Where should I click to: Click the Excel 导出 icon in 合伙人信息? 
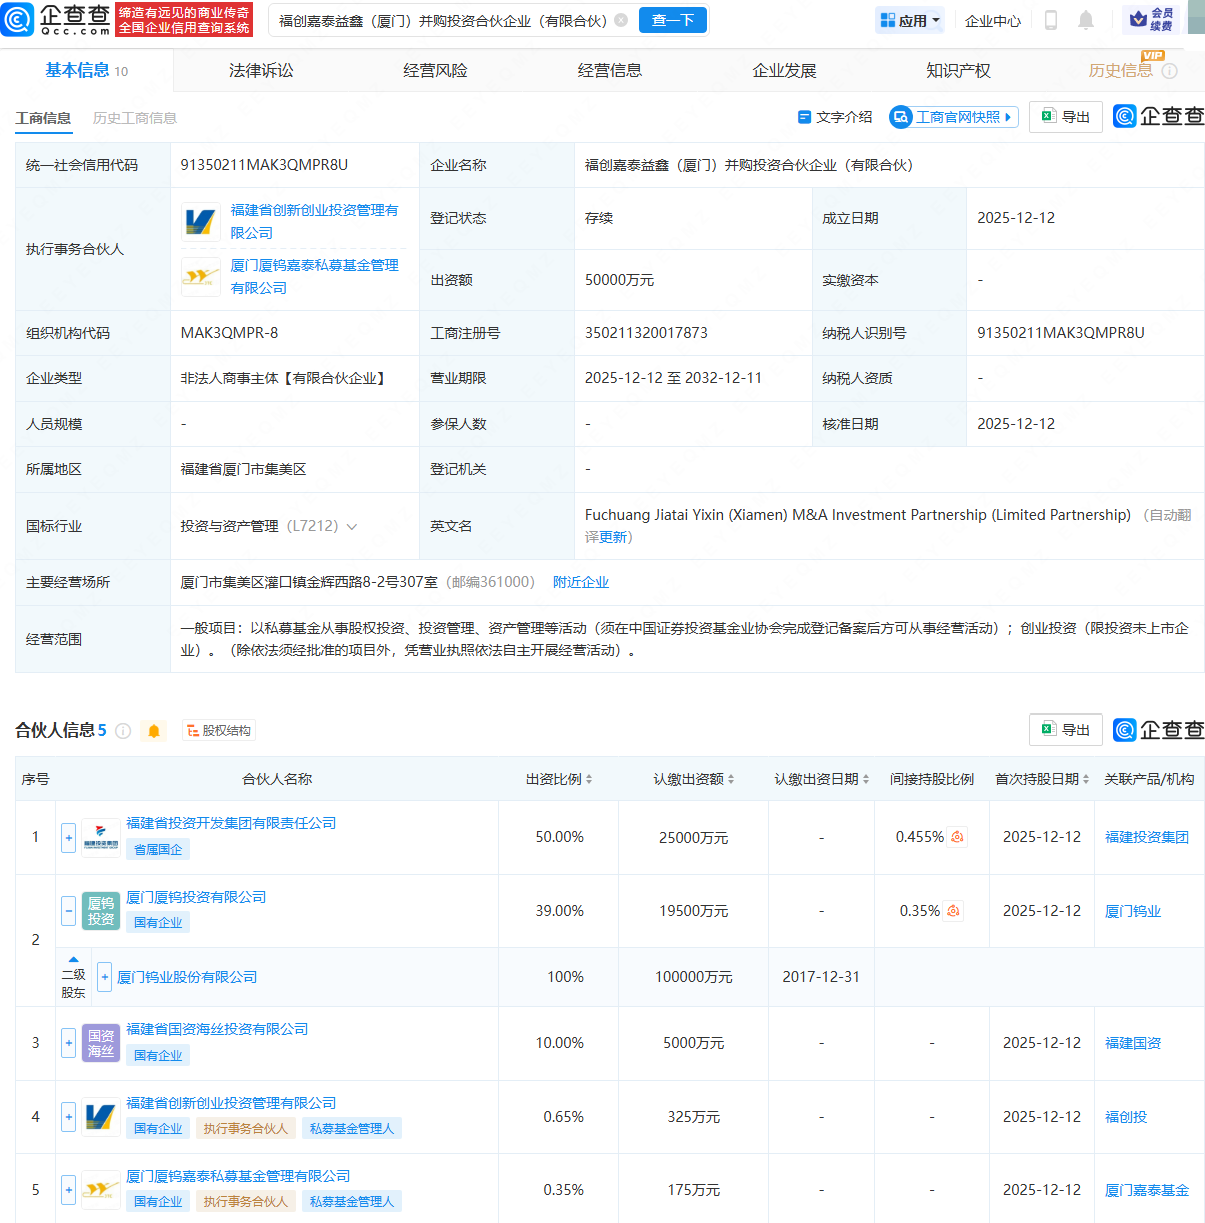(1065, 730)
